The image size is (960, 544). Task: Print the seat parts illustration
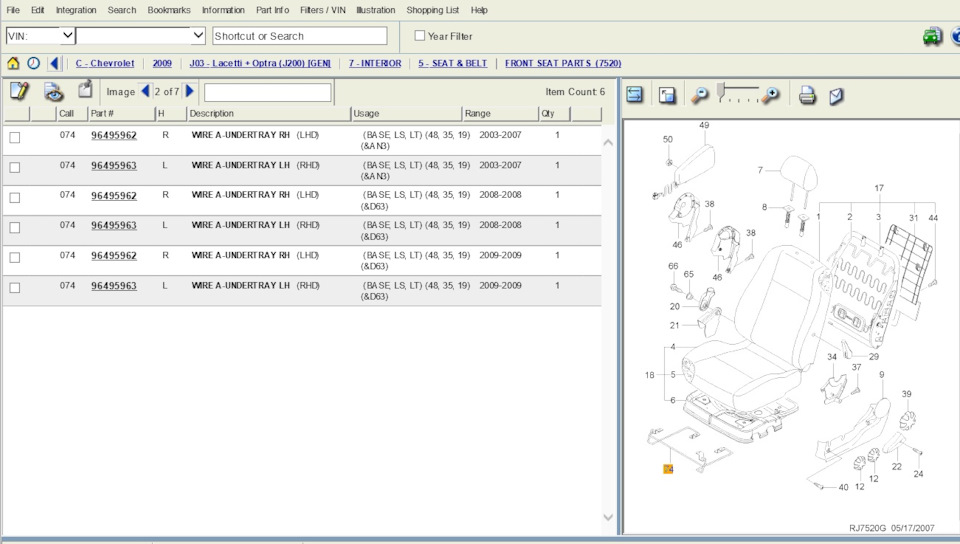808,95
